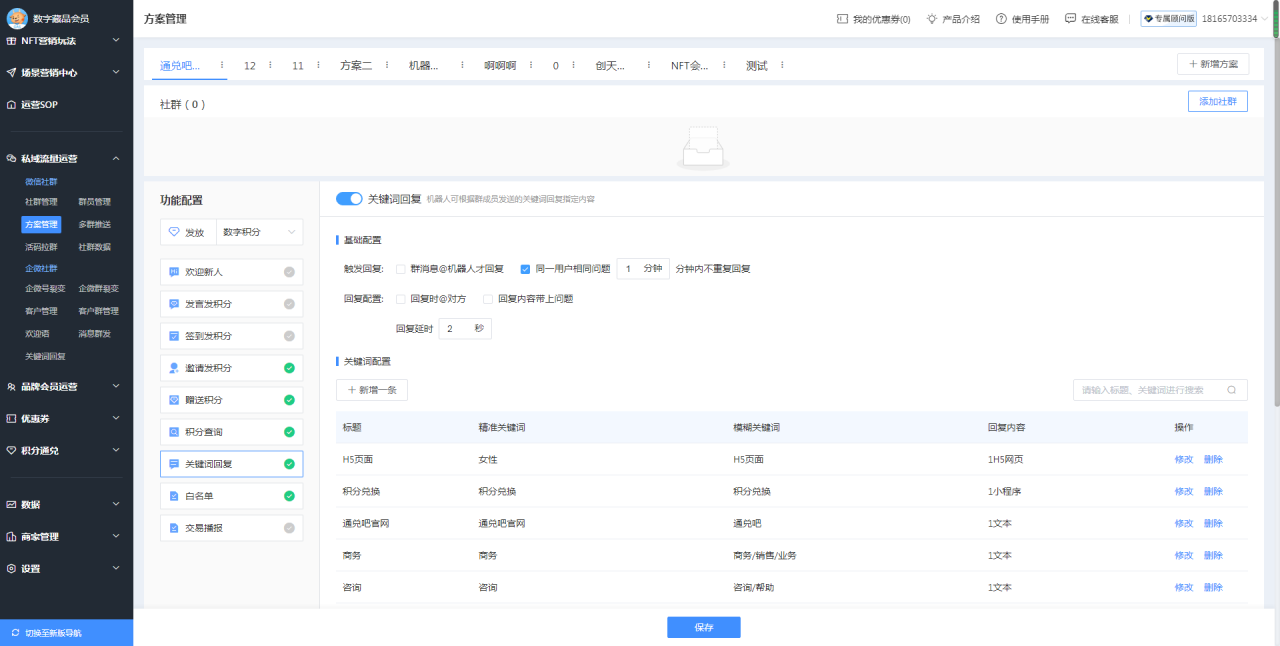Click the 欢迎新人 card icon in 功能配置
Image resolution: width=1280 pixels, height=646 pixels.
coord(176,271)
